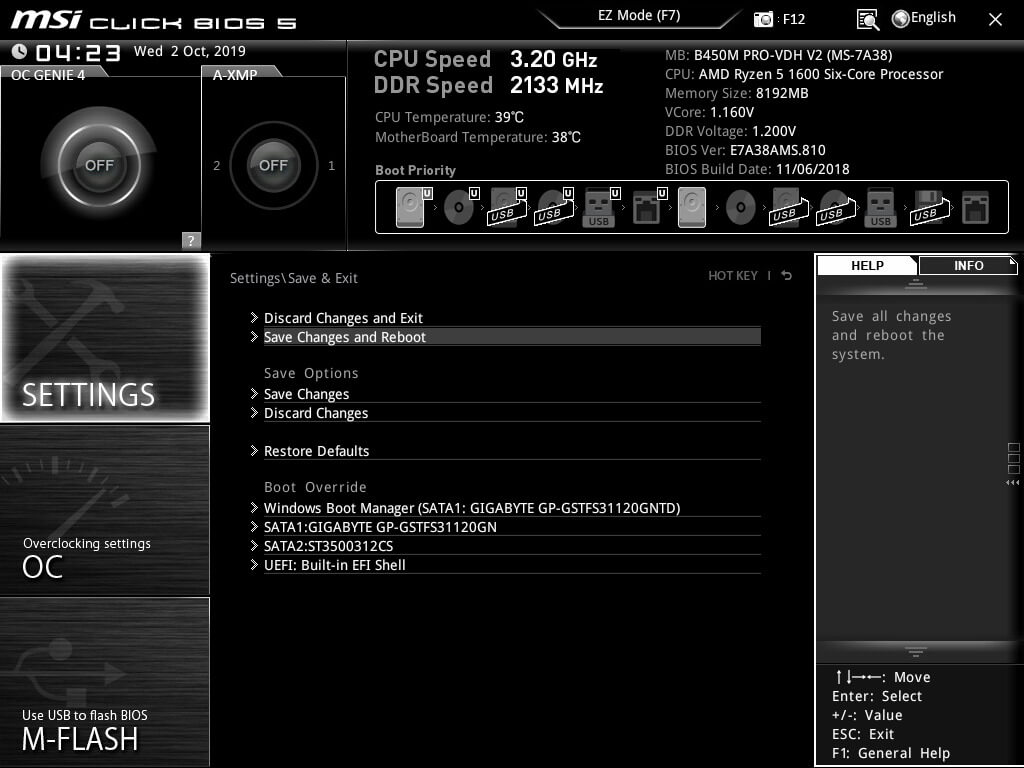Screen dimensions: 1024x768
Task: Click the B450M PRO-VDH V2 motherboard name
Action: tap(793, 55)
